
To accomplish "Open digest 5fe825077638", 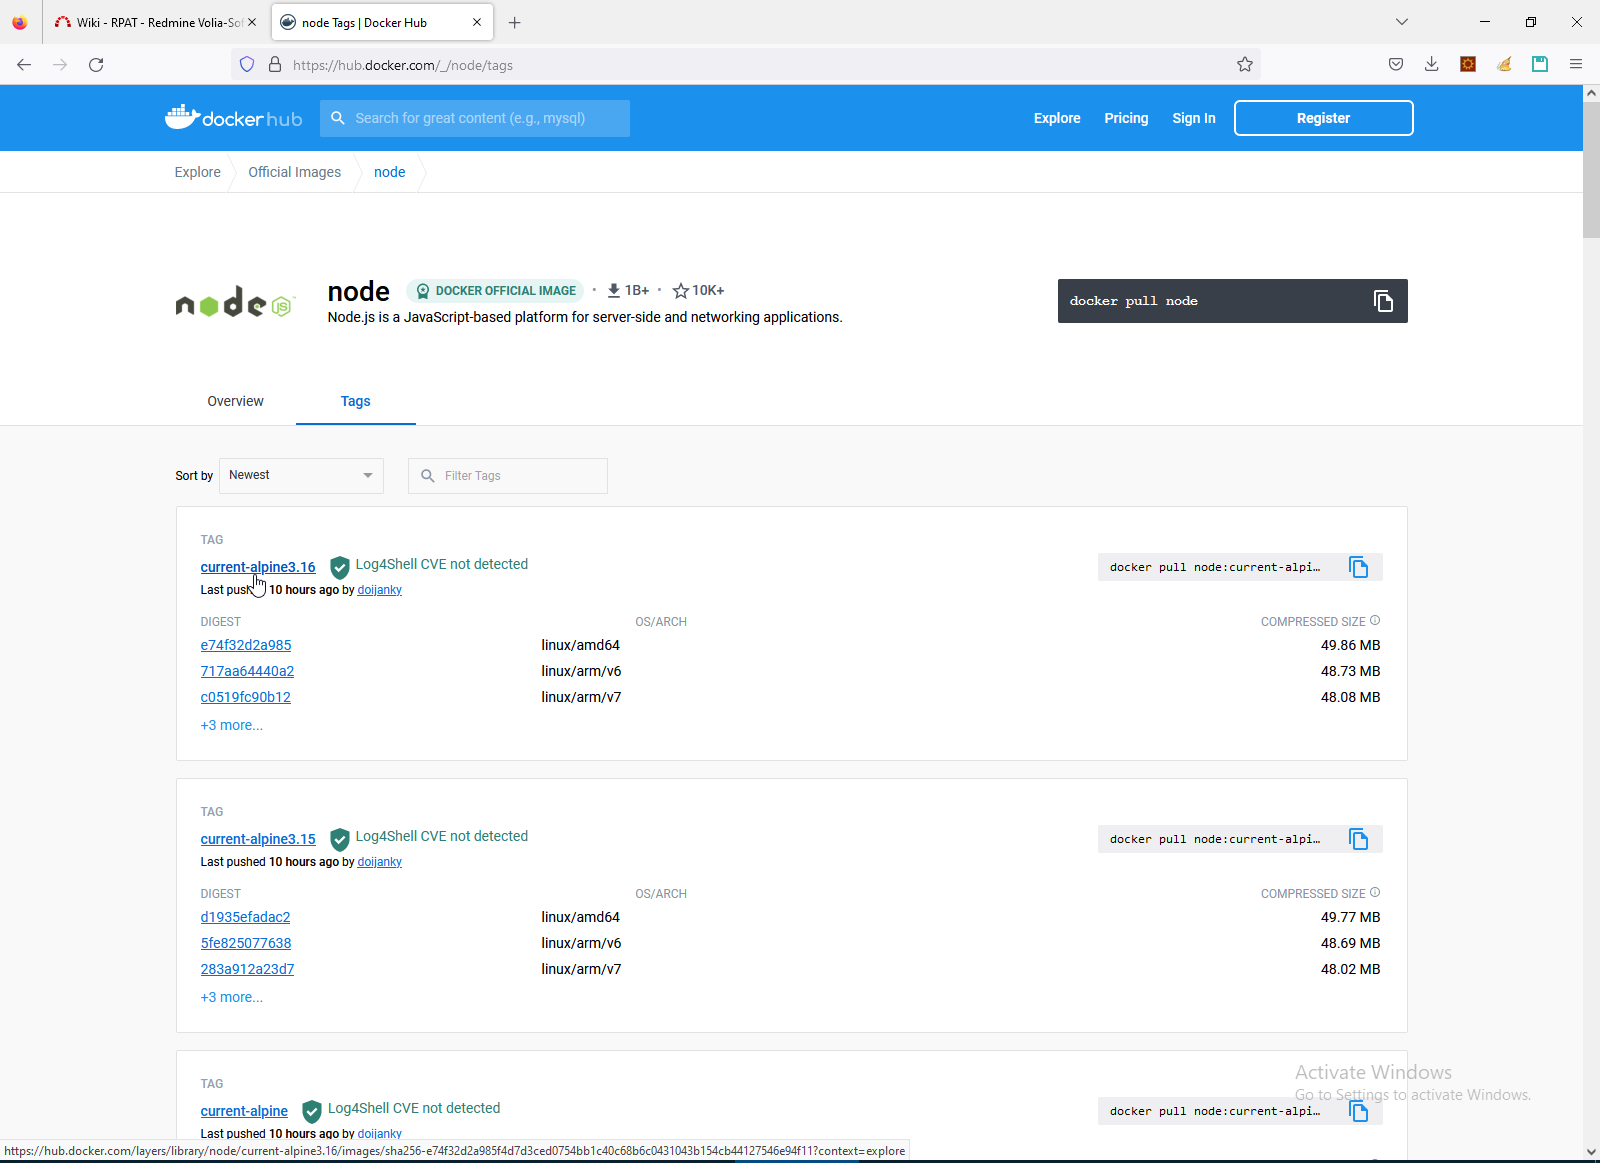I will click(x=246, y=944).
